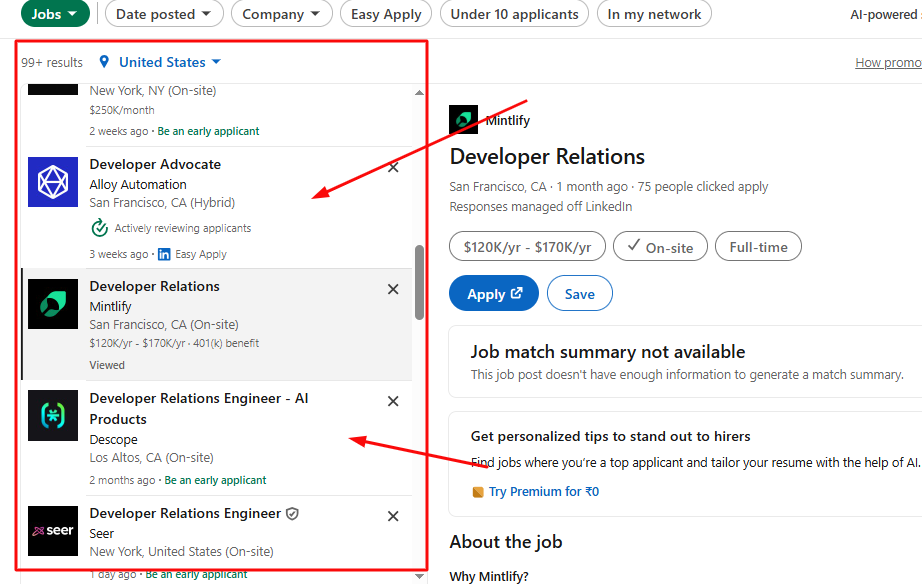
Task: Click the Job match summary not available heading
Action: click(x=607, y=352)
